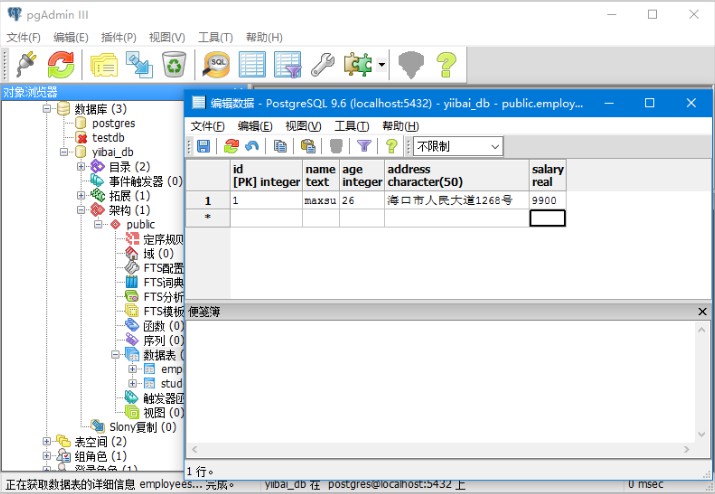
Task: Select 域 (0) in object browser
Action: 158,254
